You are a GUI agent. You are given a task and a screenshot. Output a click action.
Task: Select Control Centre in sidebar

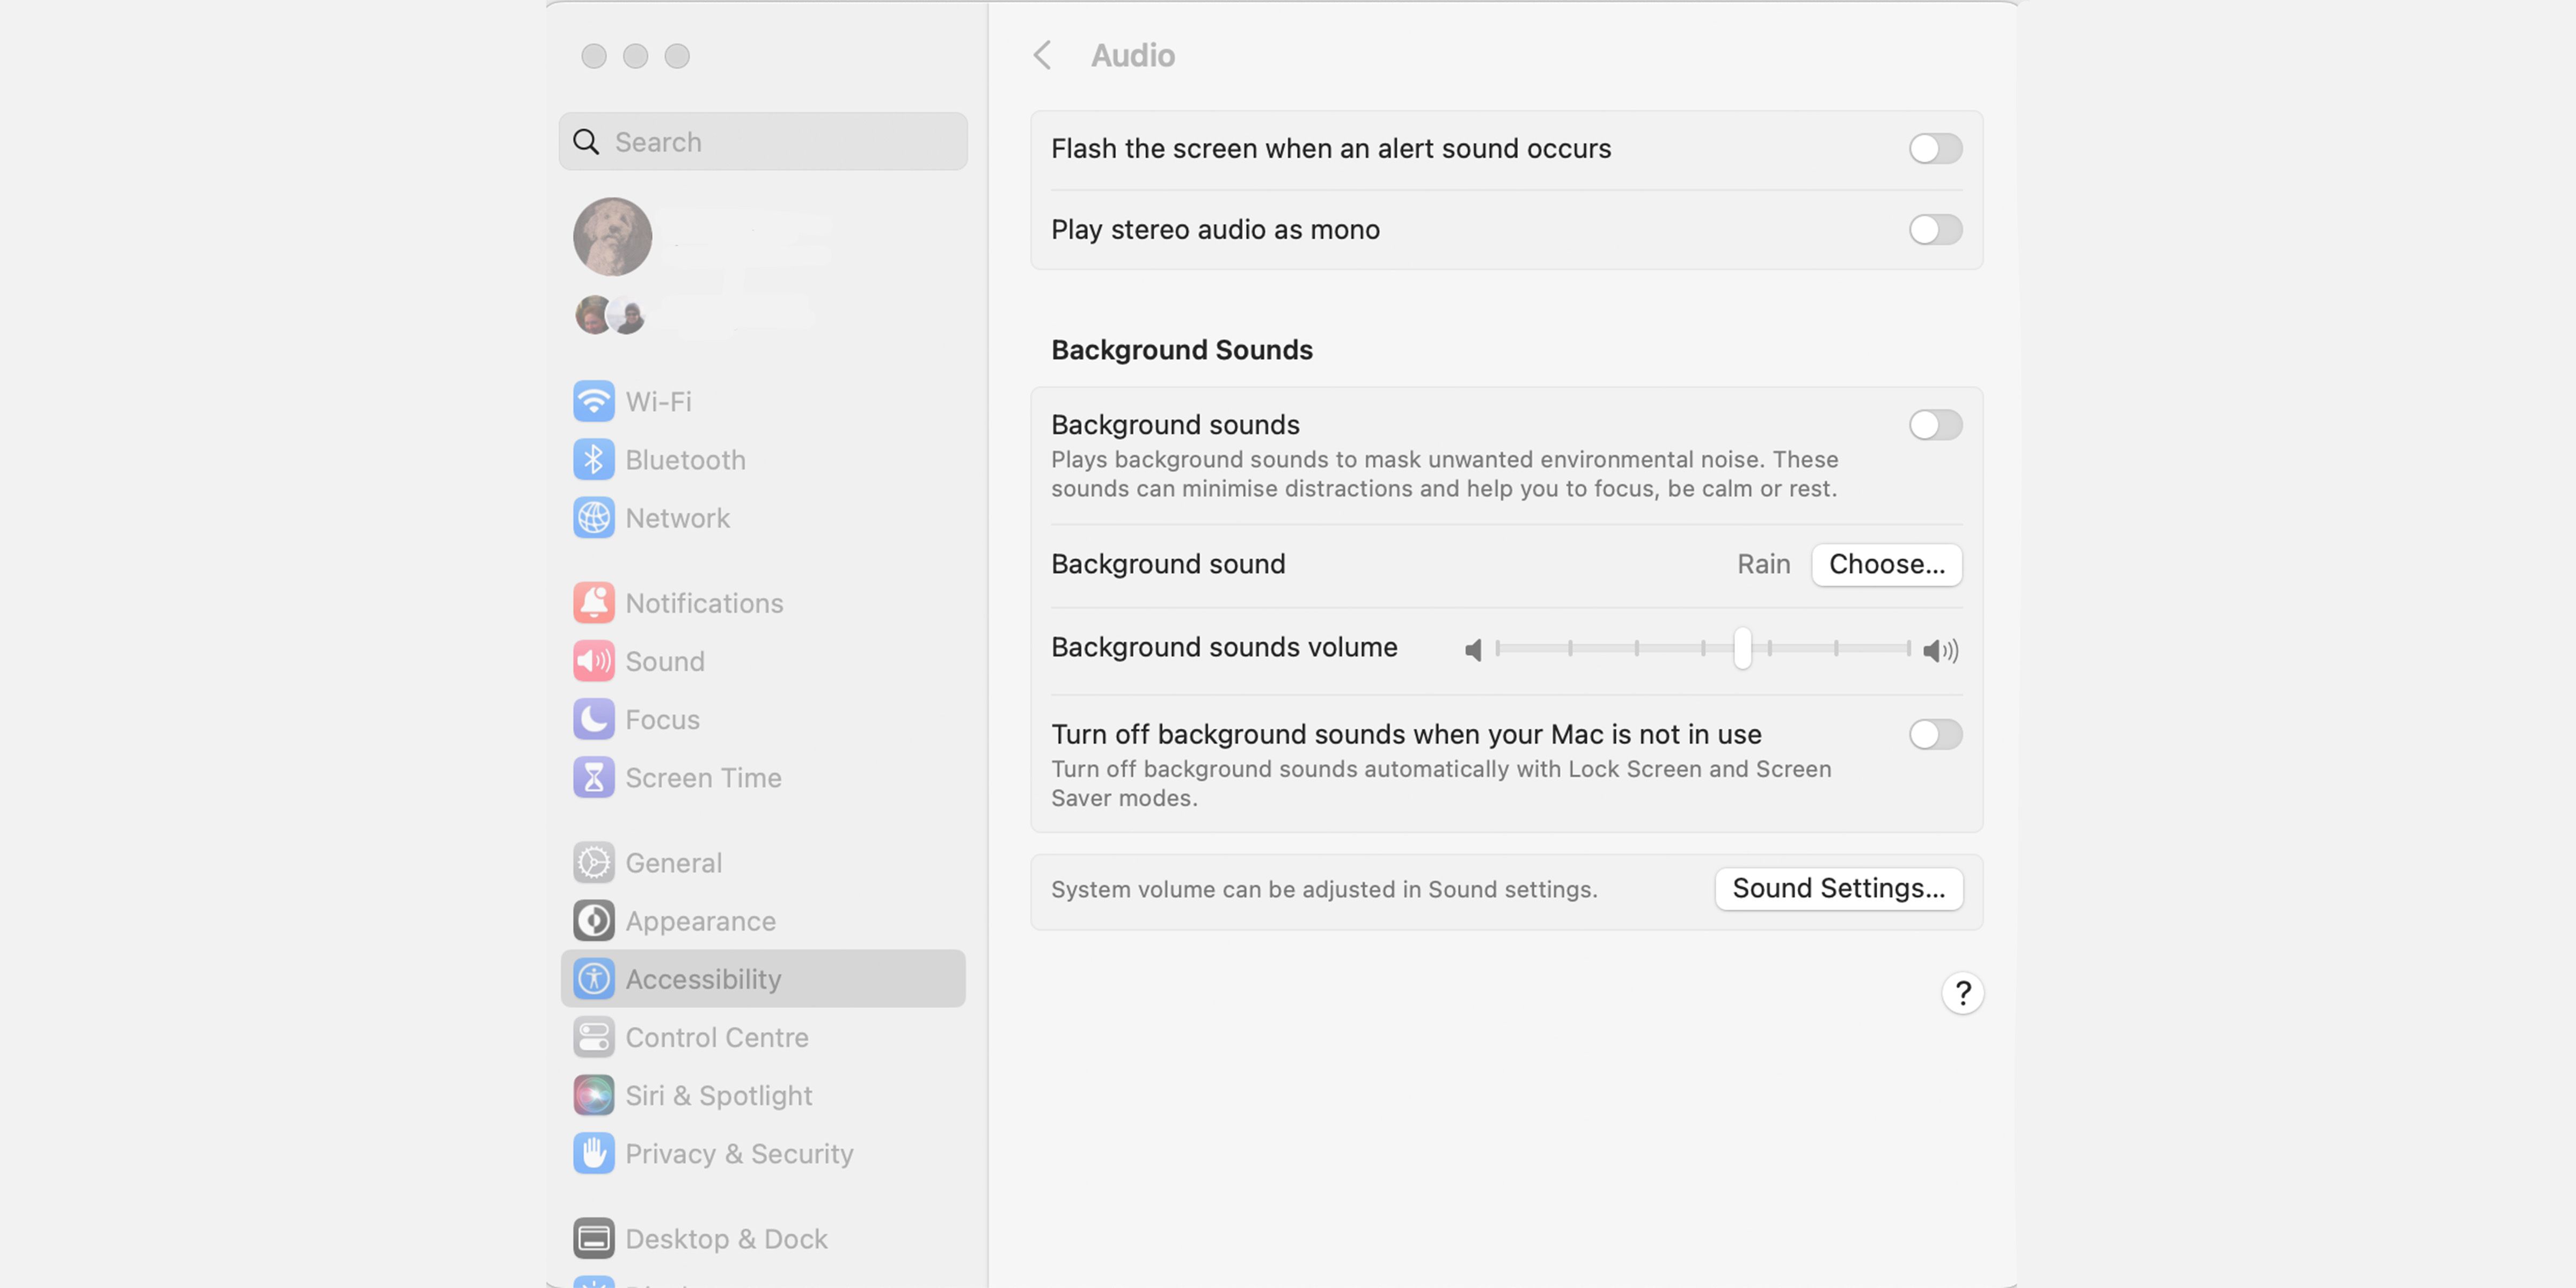pyautogui.click(x=716, y=1037)
